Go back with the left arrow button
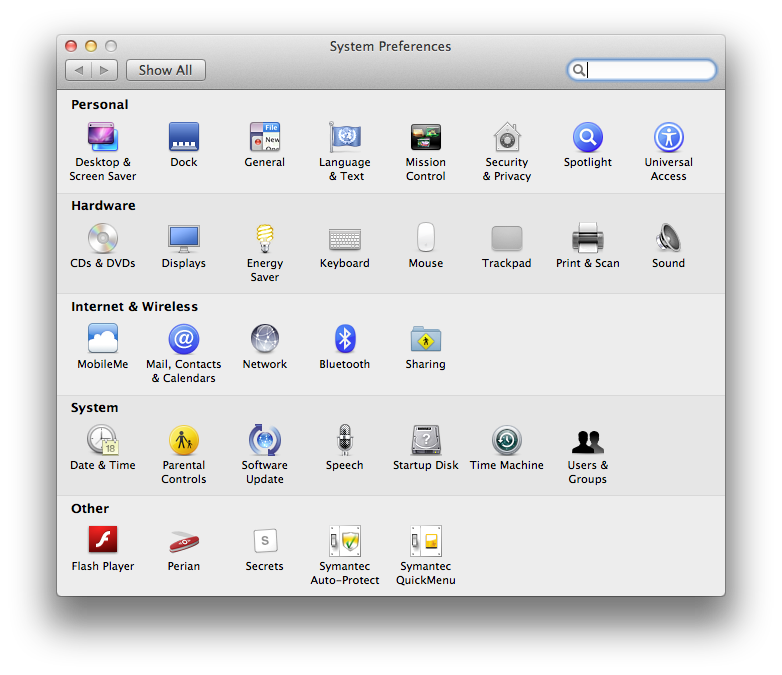 pos(78,70)
